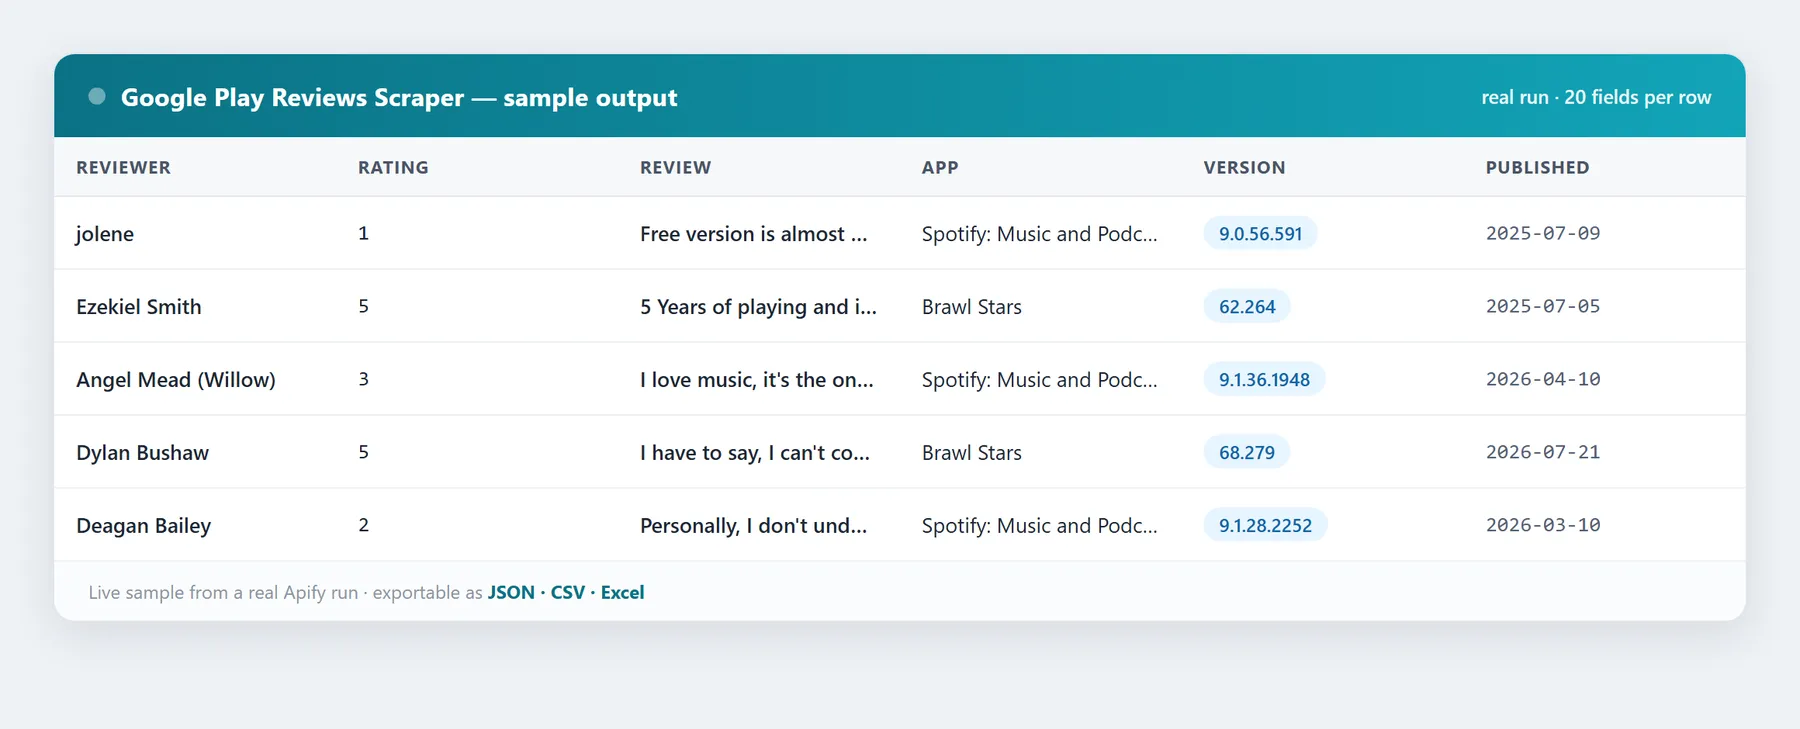This screenshot has height=729, width=1800.
Task: Select the PUBLISHED column header
Action: [x=1537, y=168]
